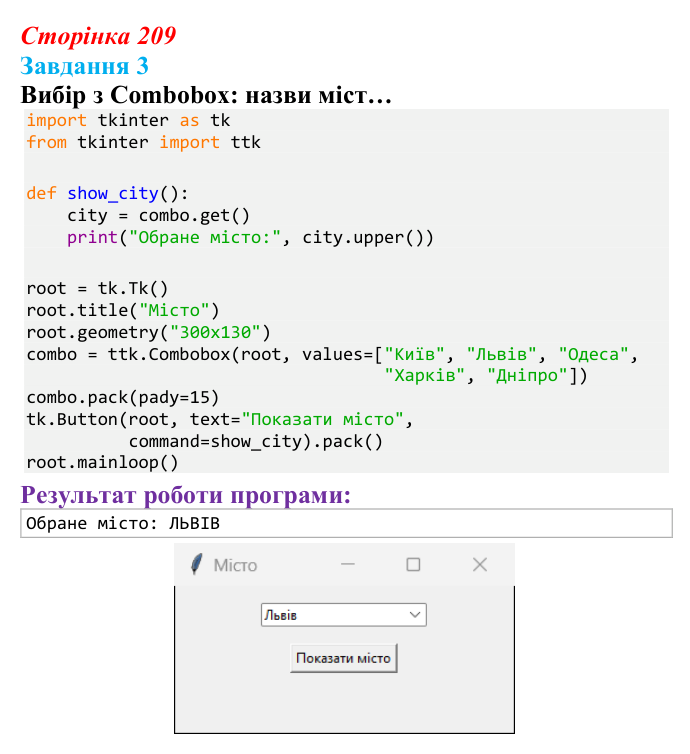Click the "Київ" string in code
The height and width of the screenshot is (754, 690).
414,354
